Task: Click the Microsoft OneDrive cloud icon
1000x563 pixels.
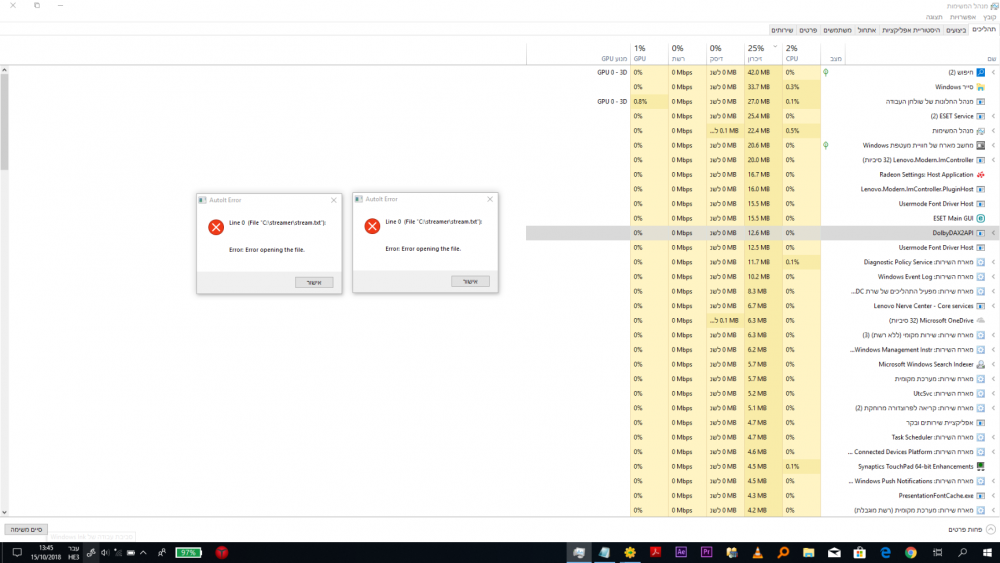Action: coord(980,321)
